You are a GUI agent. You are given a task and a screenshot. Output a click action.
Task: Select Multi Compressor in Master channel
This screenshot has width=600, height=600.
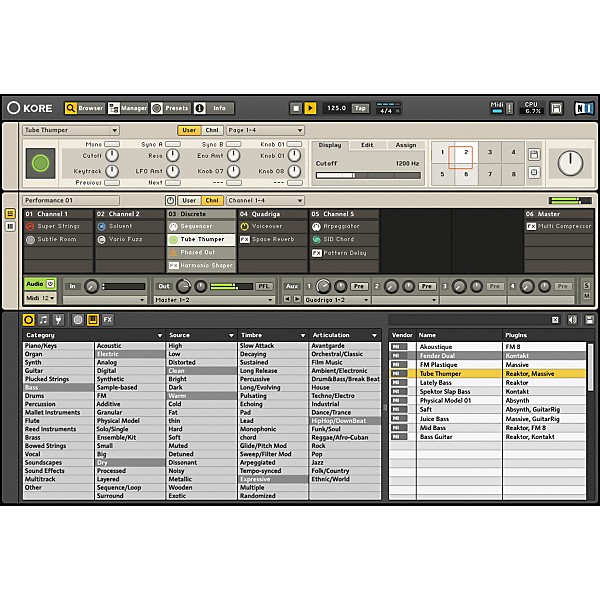pos(559,227)
